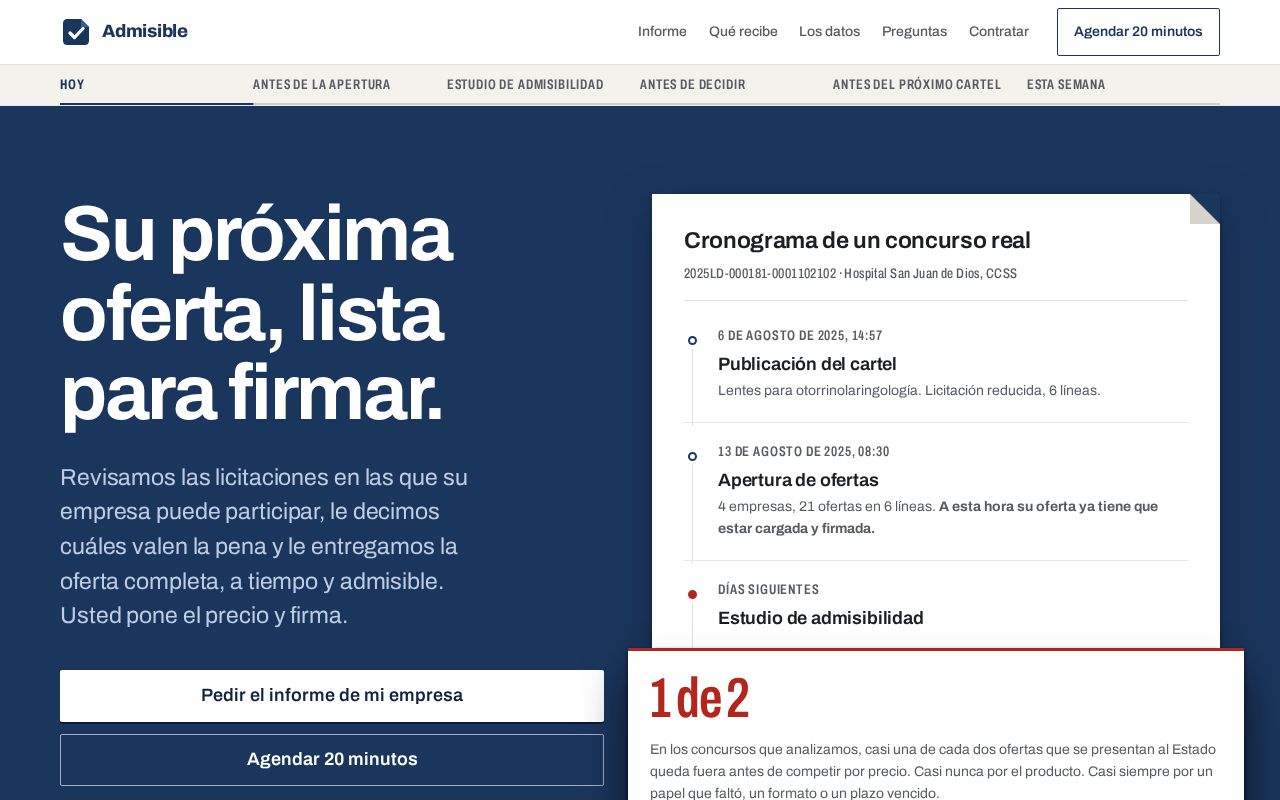Open the Los datos nav link
Screen dimensions: 1280x800
click(829, 31)
